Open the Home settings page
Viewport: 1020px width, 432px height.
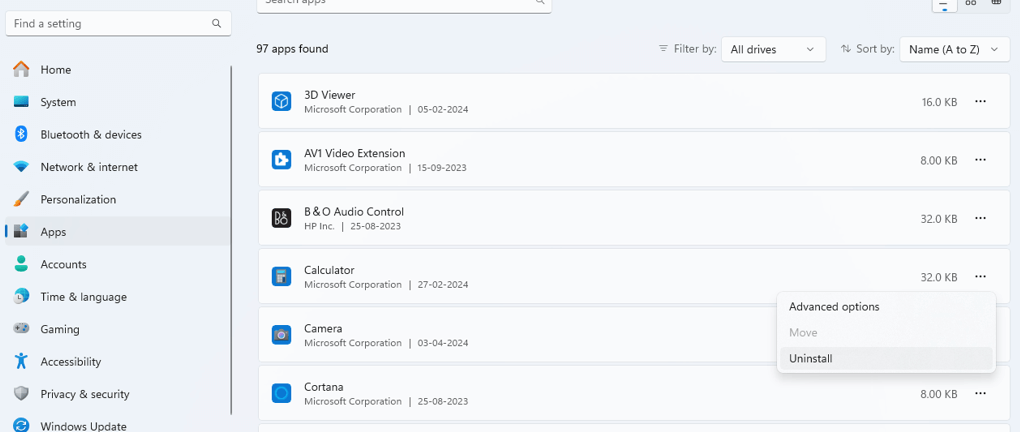55,70
